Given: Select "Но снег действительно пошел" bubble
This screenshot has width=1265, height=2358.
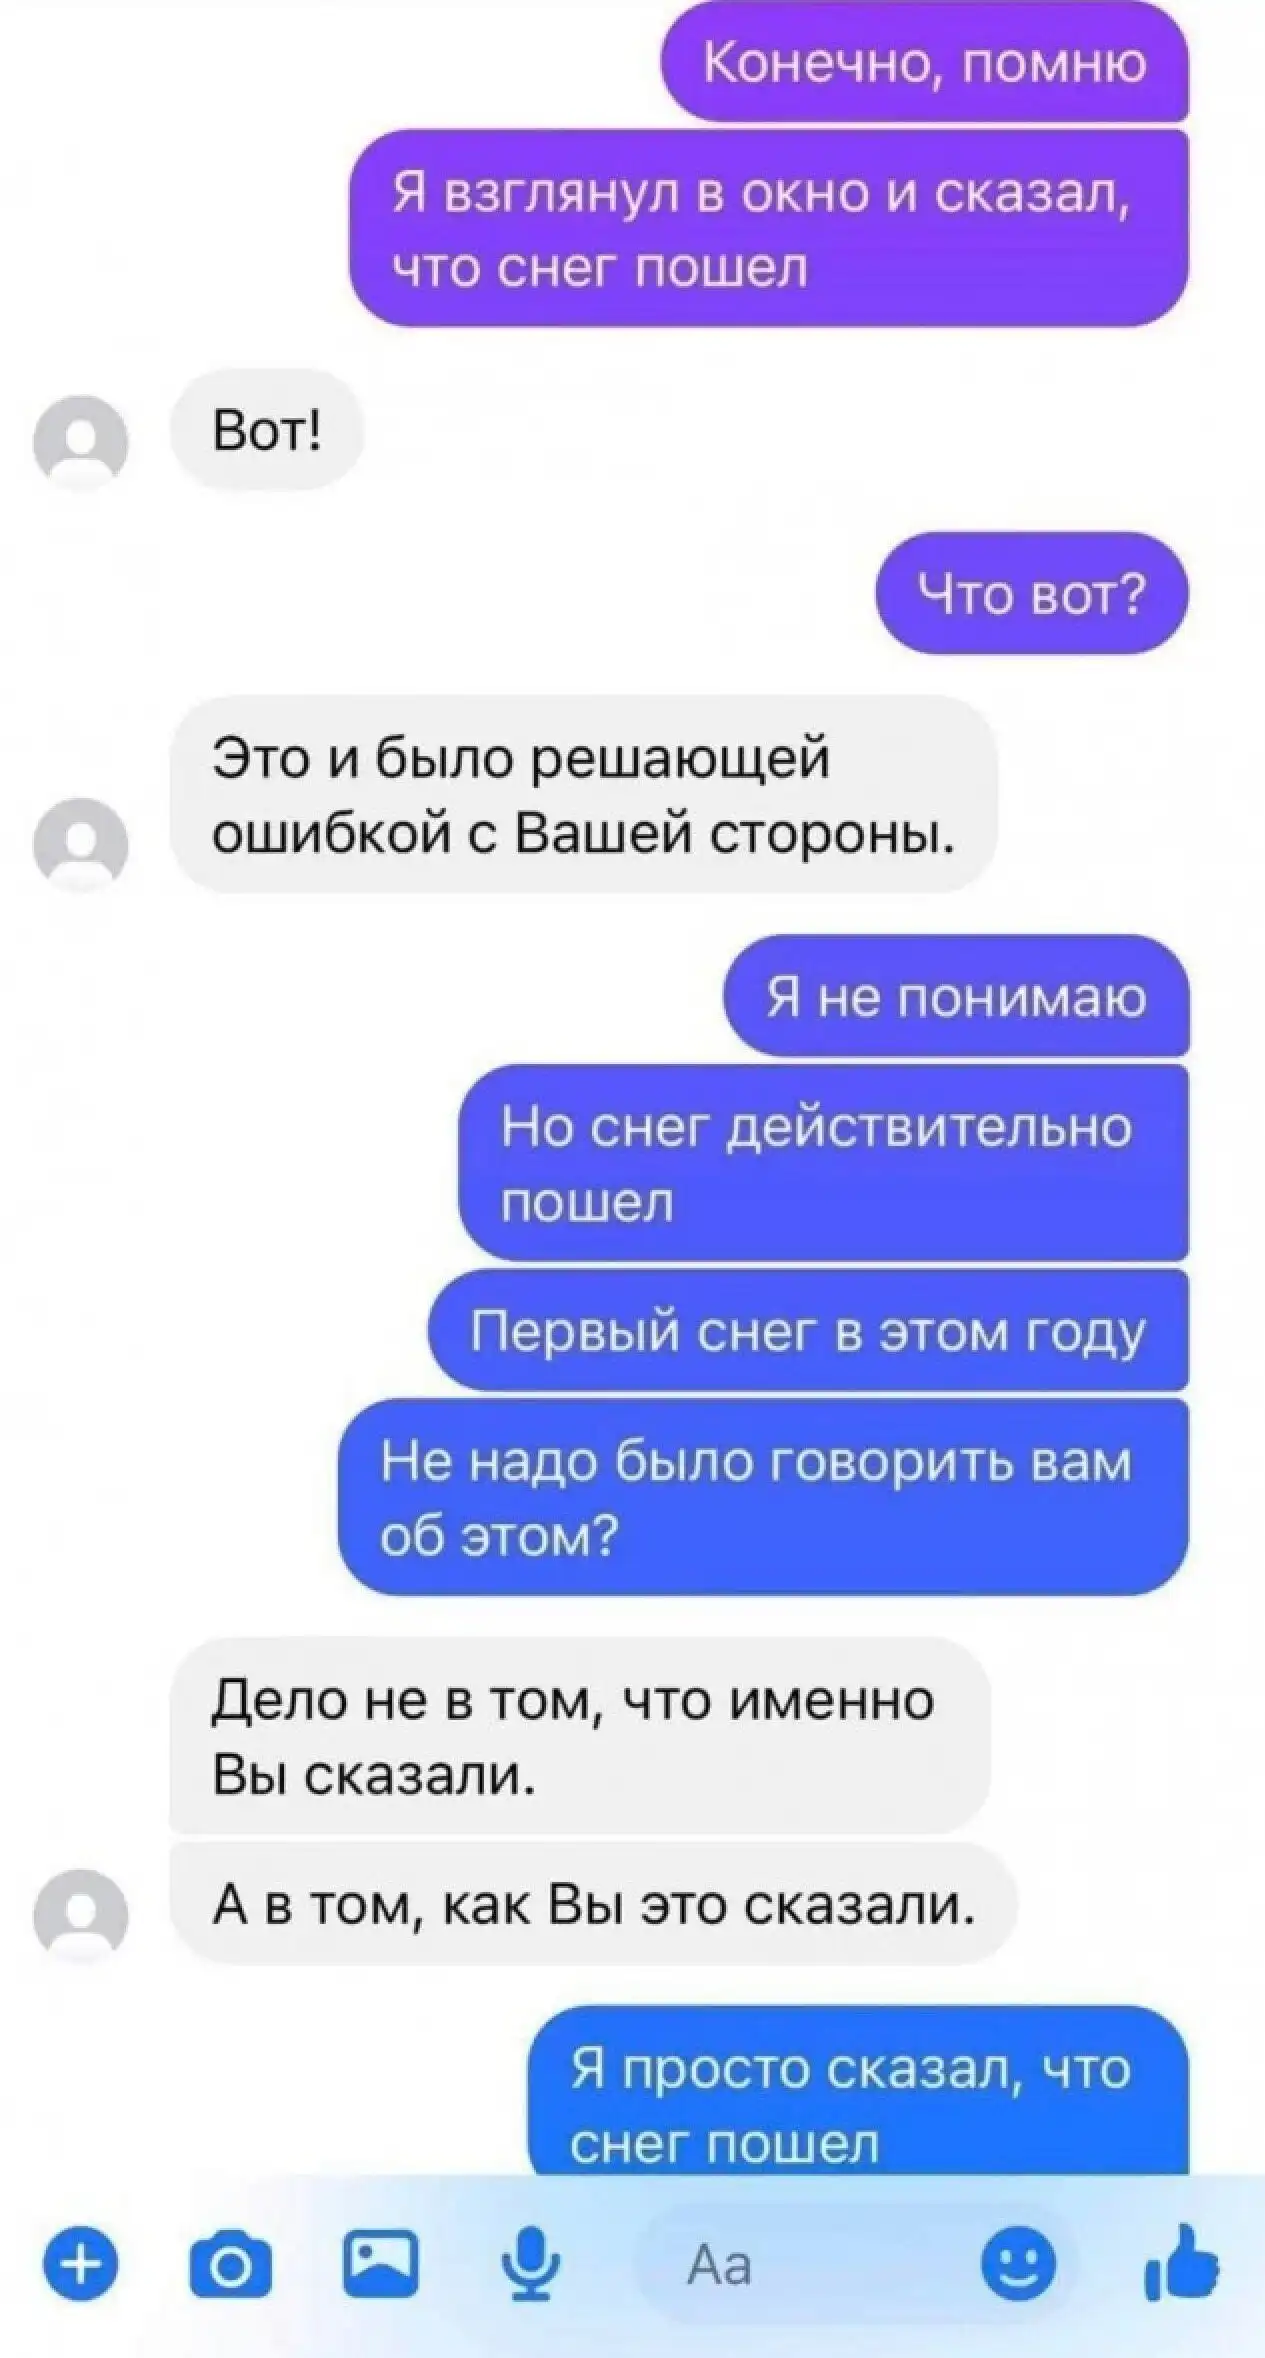Looking at the screenshot, I should point(824,1162).
